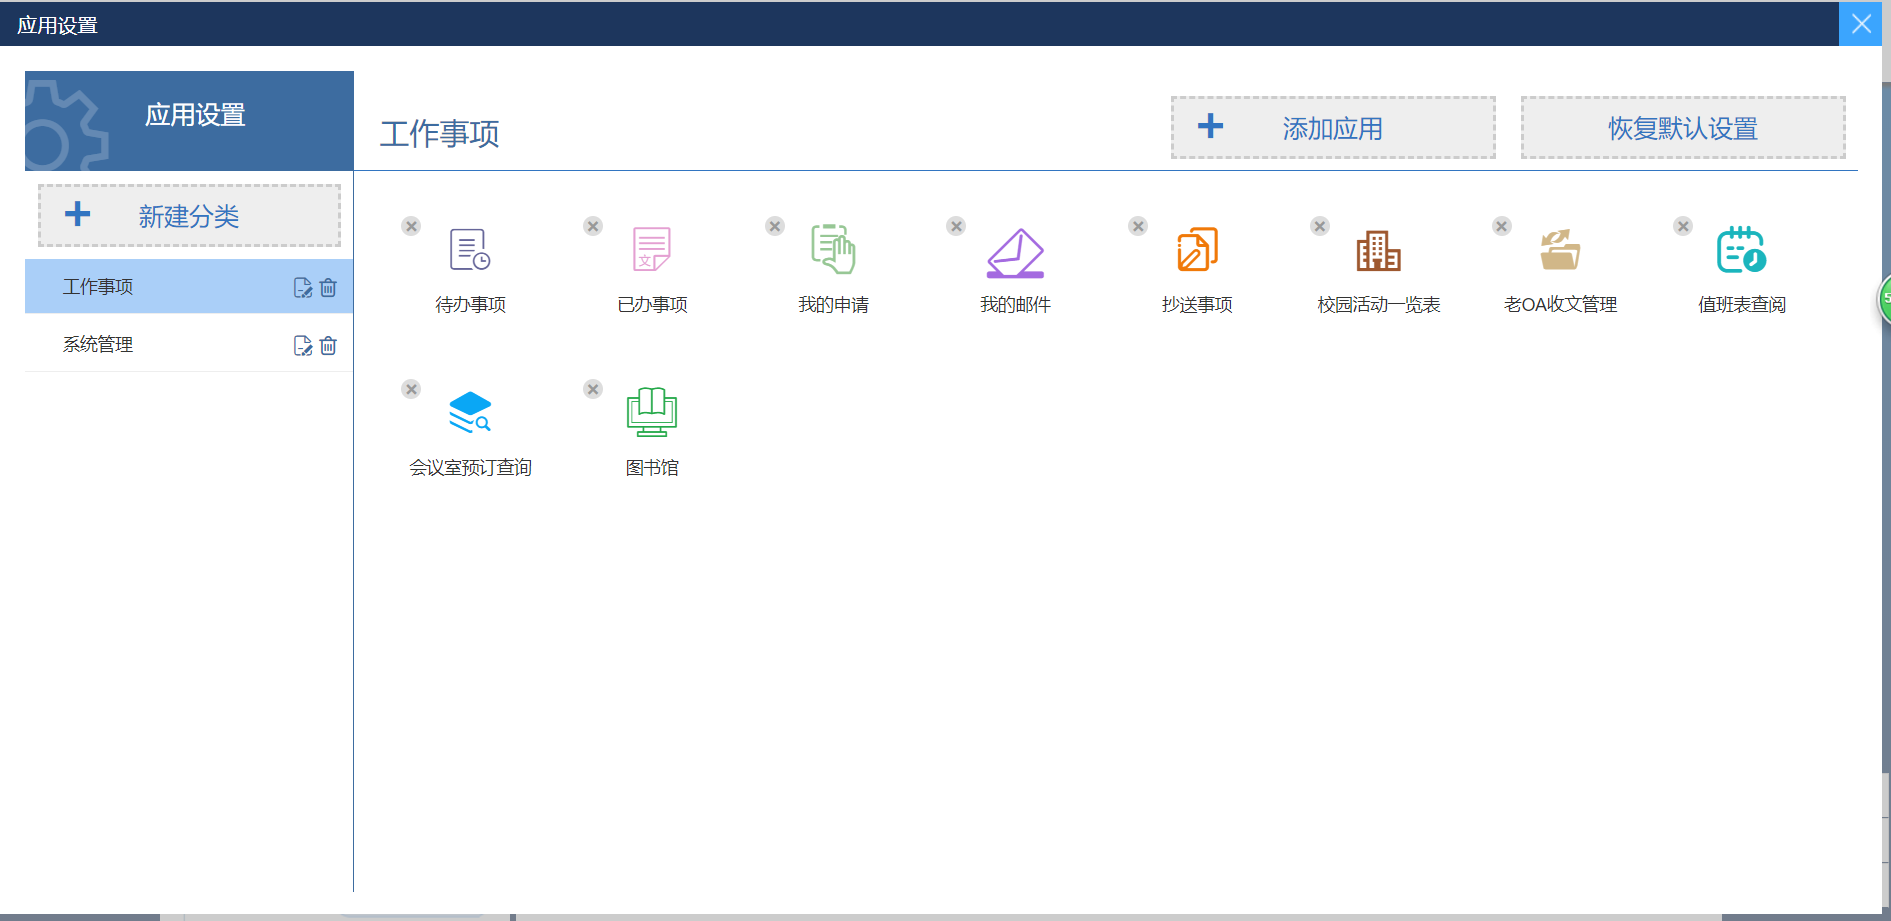Click the 老OA收文管理 folder icon
Screen dimensions: 1891x921
tap(1560, 251)
